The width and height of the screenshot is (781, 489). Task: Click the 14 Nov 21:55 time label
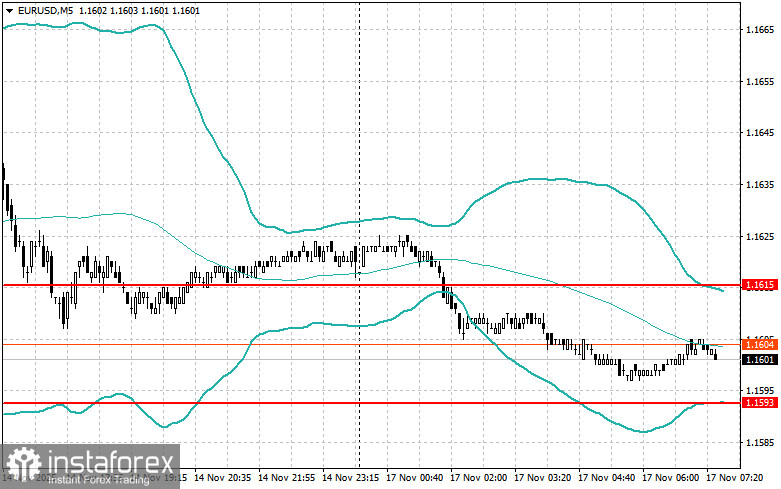click(287, 478)
